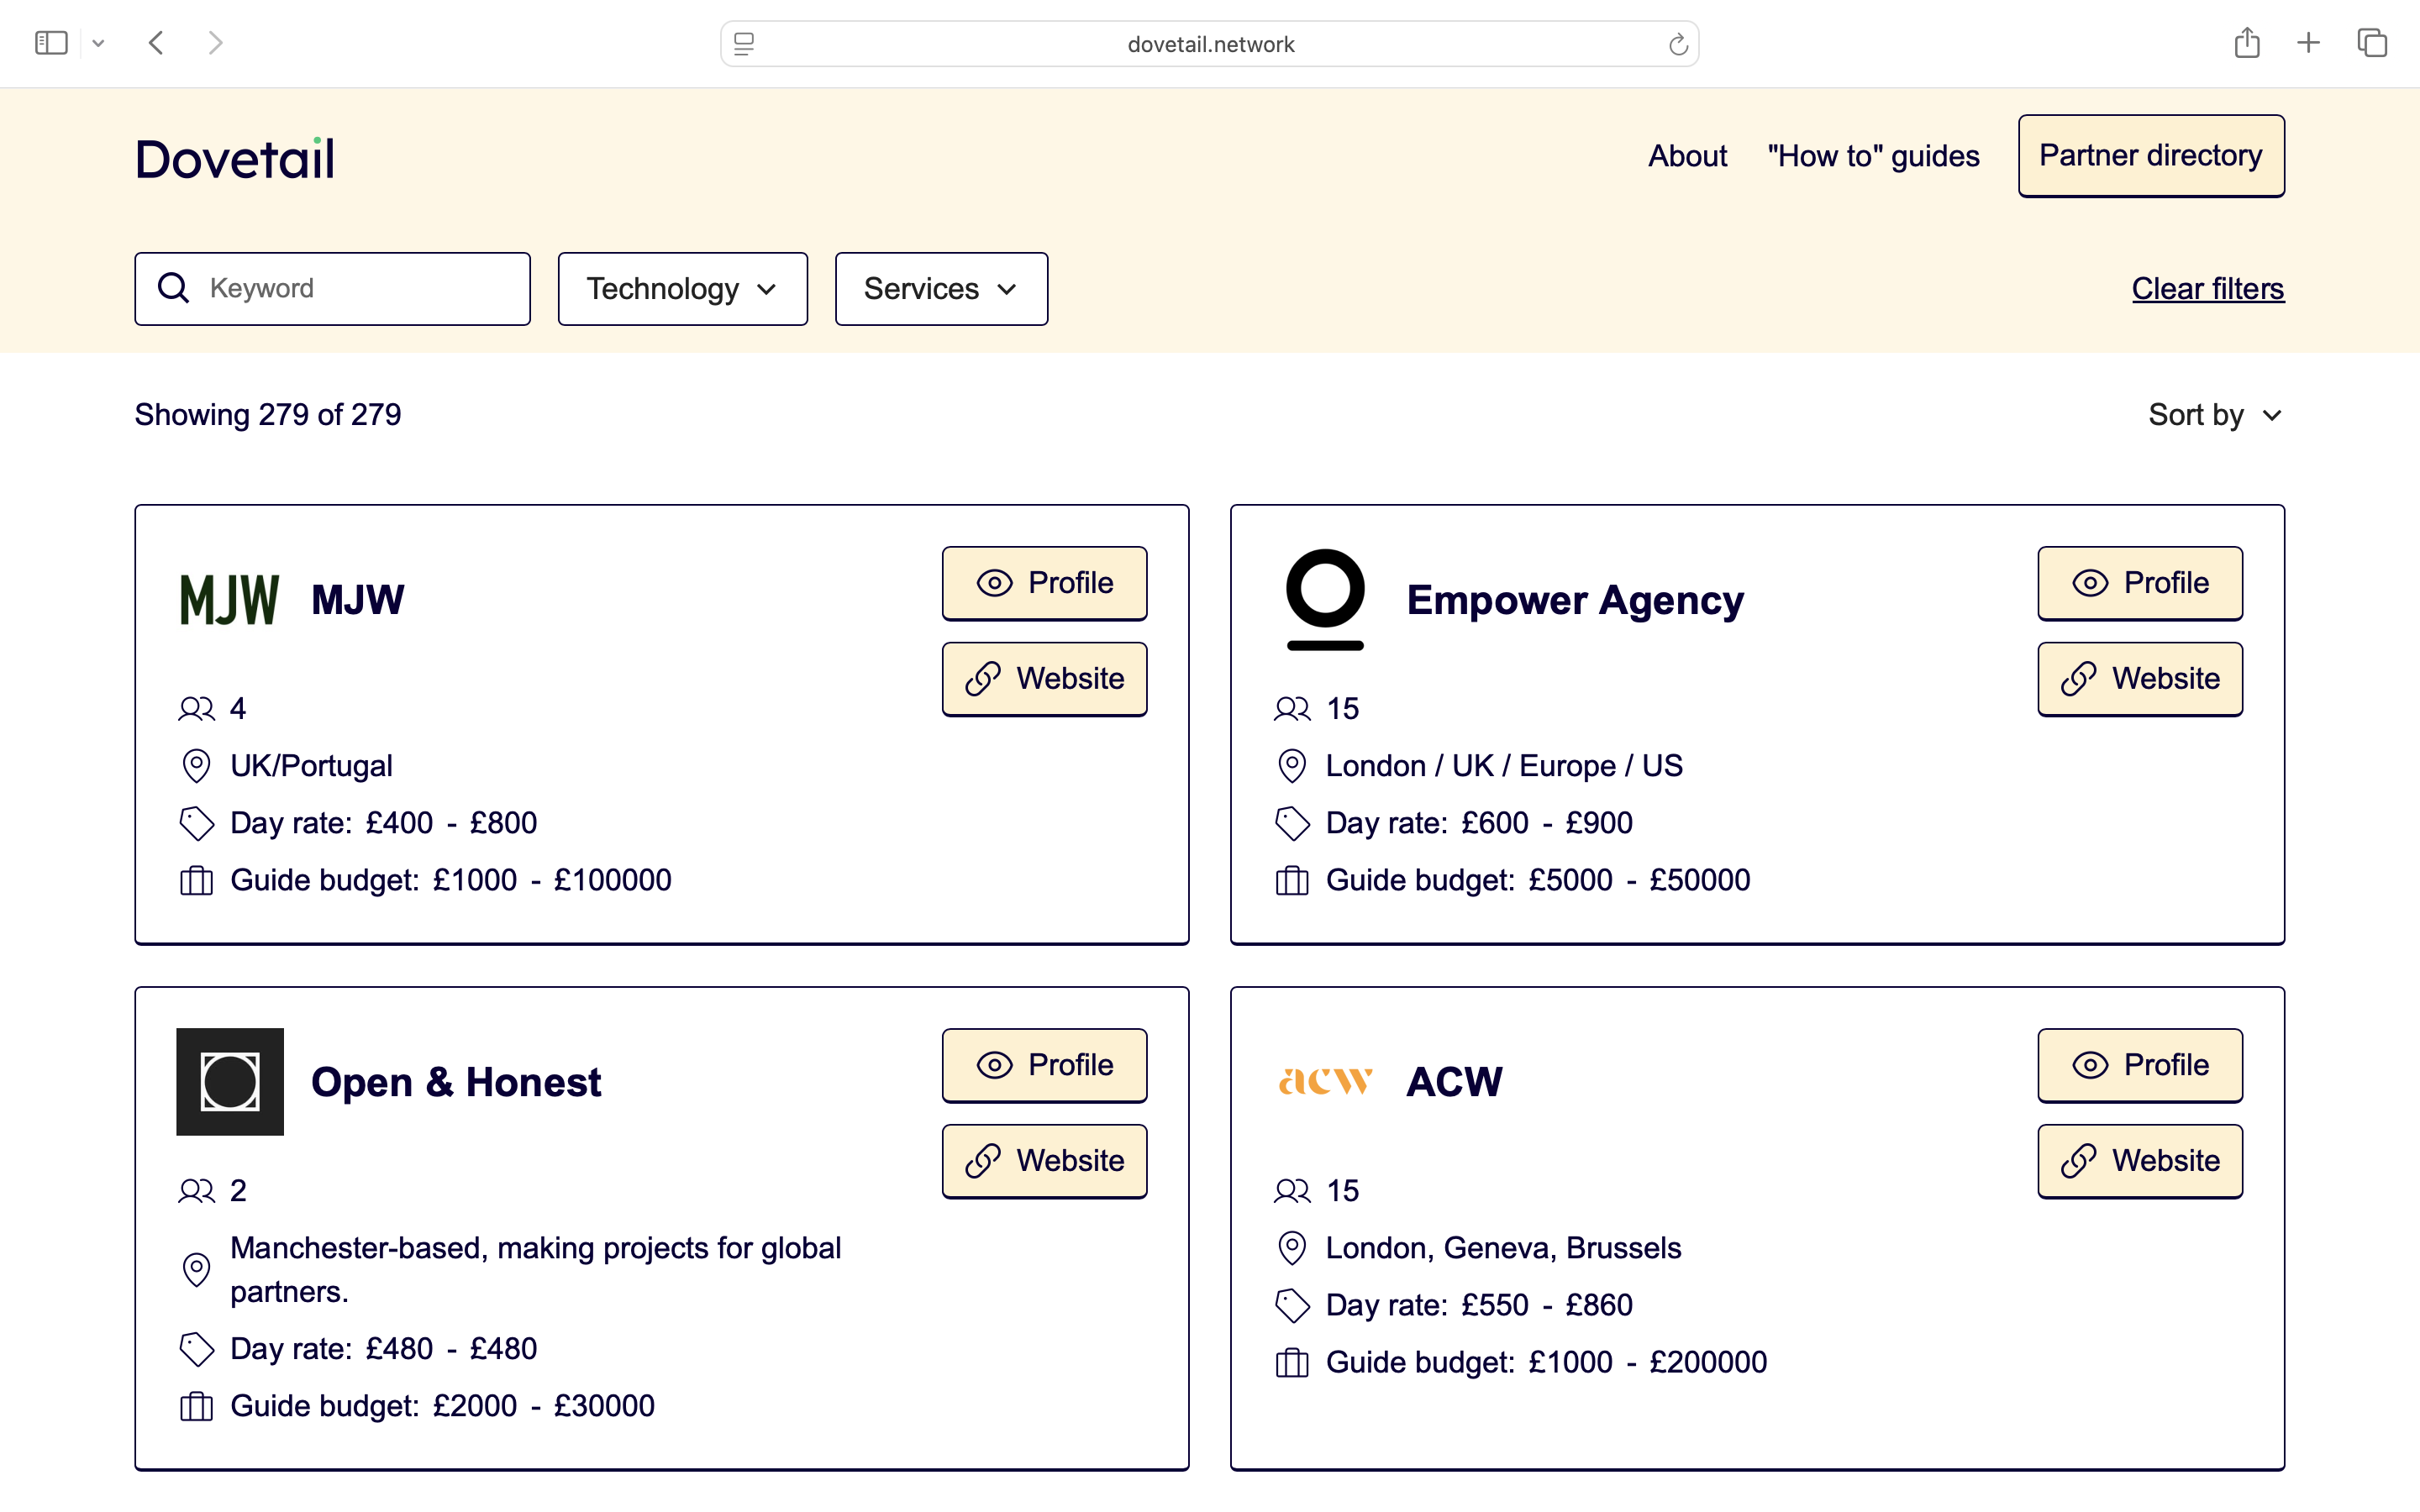Image resolution: width=2420 pixels, height=1512 pixels.
Task: Go back using browser back arrow
Action: click(x=156, y=43)
